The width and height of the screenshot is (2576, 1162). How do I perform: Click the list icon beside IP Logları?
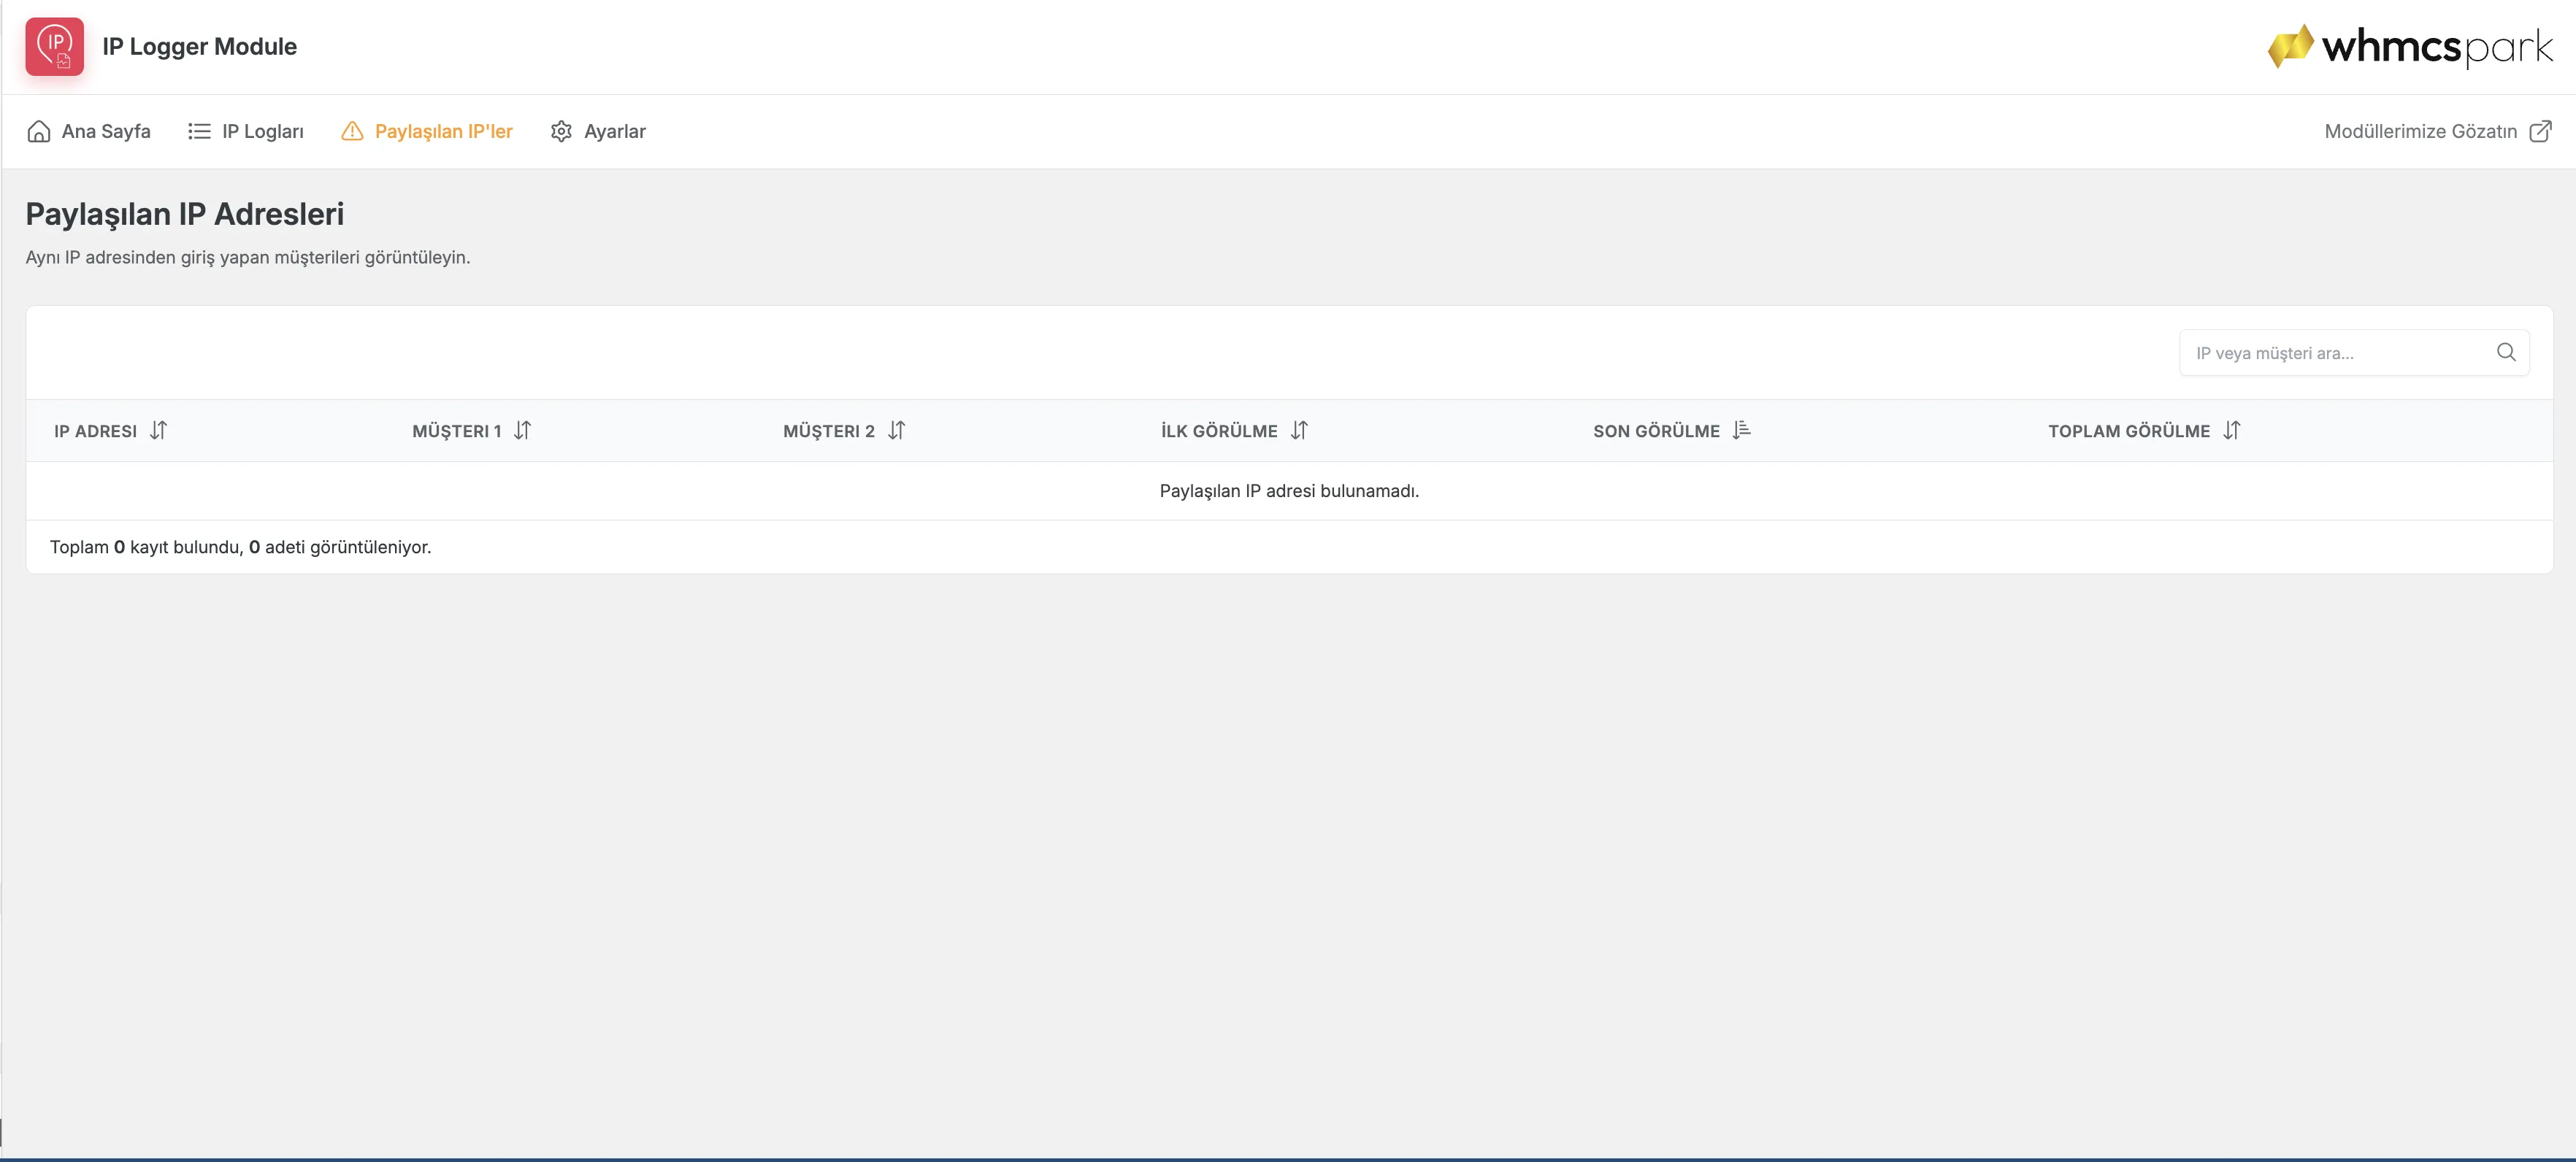199,131
